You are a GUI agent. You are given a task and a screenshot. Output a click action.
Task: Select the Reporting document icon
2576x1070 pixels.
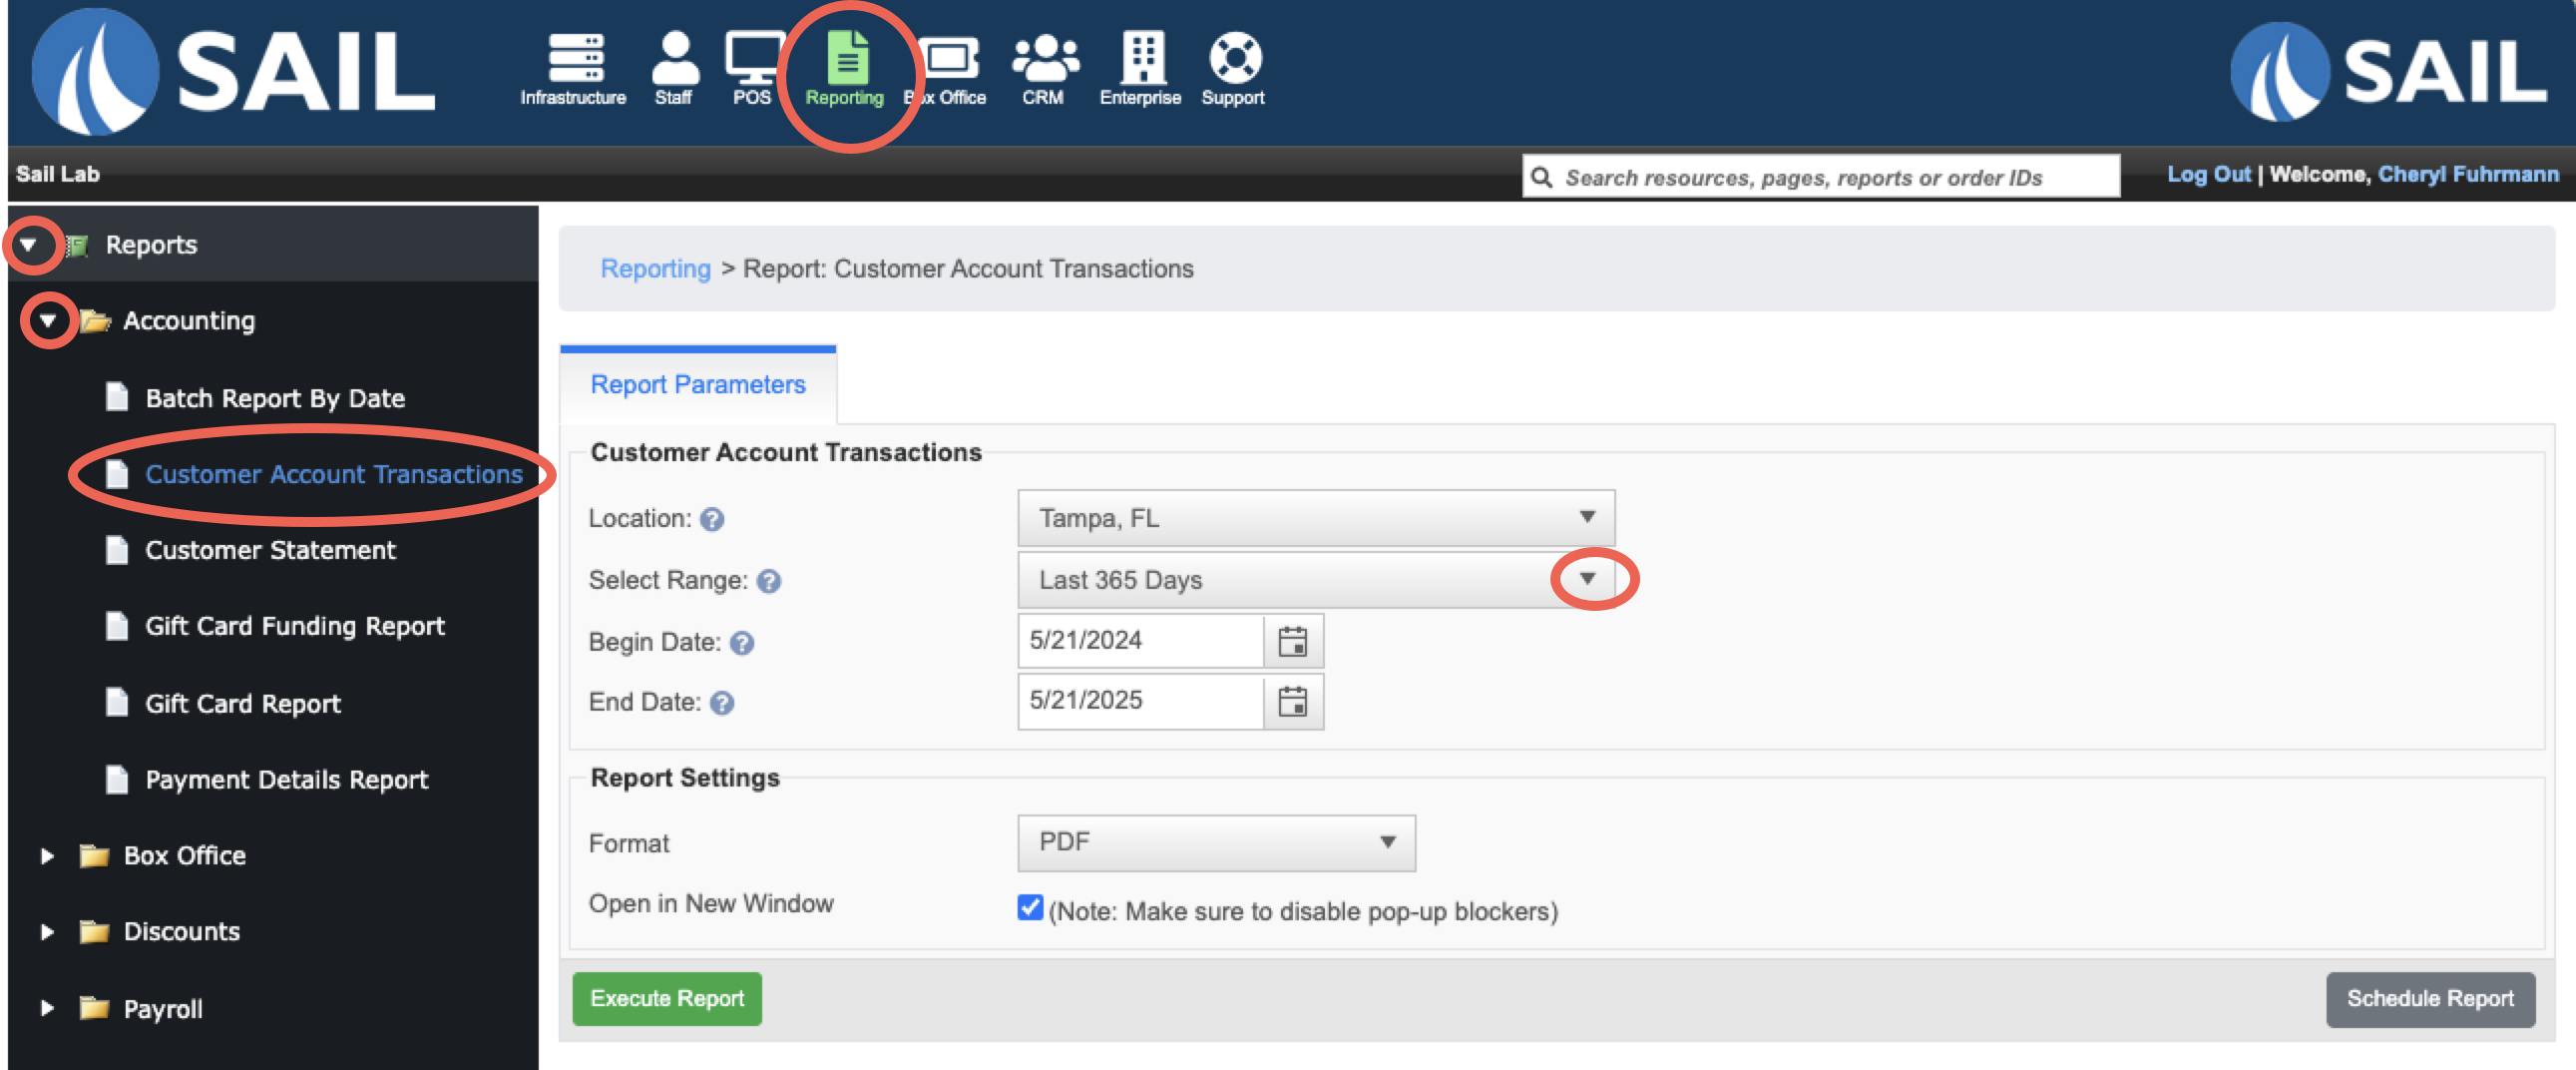[847, 56]
